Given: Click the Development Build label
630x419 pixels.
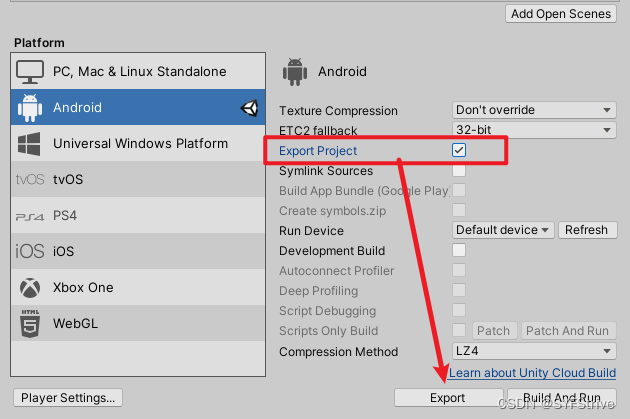Looking at the screenshot, I should (332, 251).
